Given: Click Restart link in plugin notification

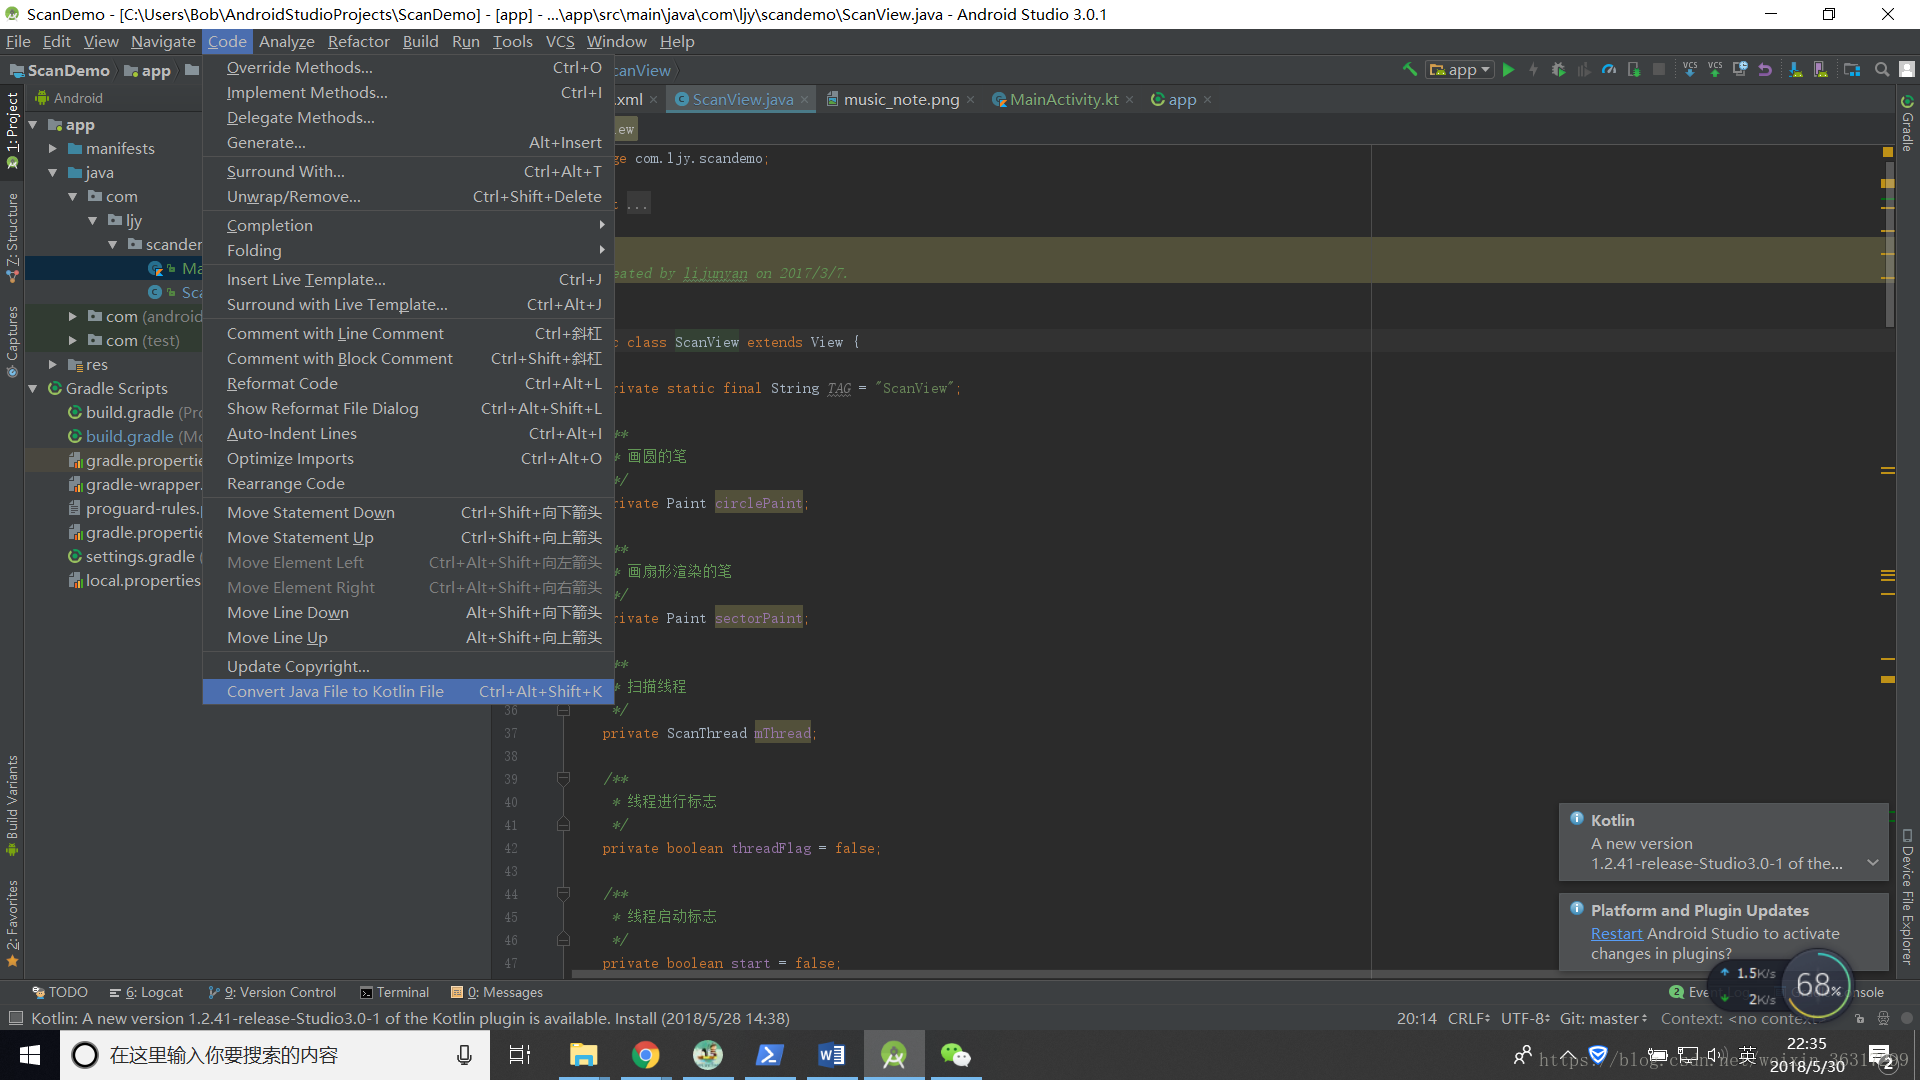Looking at the screenshot, I should coord(1616,933).
